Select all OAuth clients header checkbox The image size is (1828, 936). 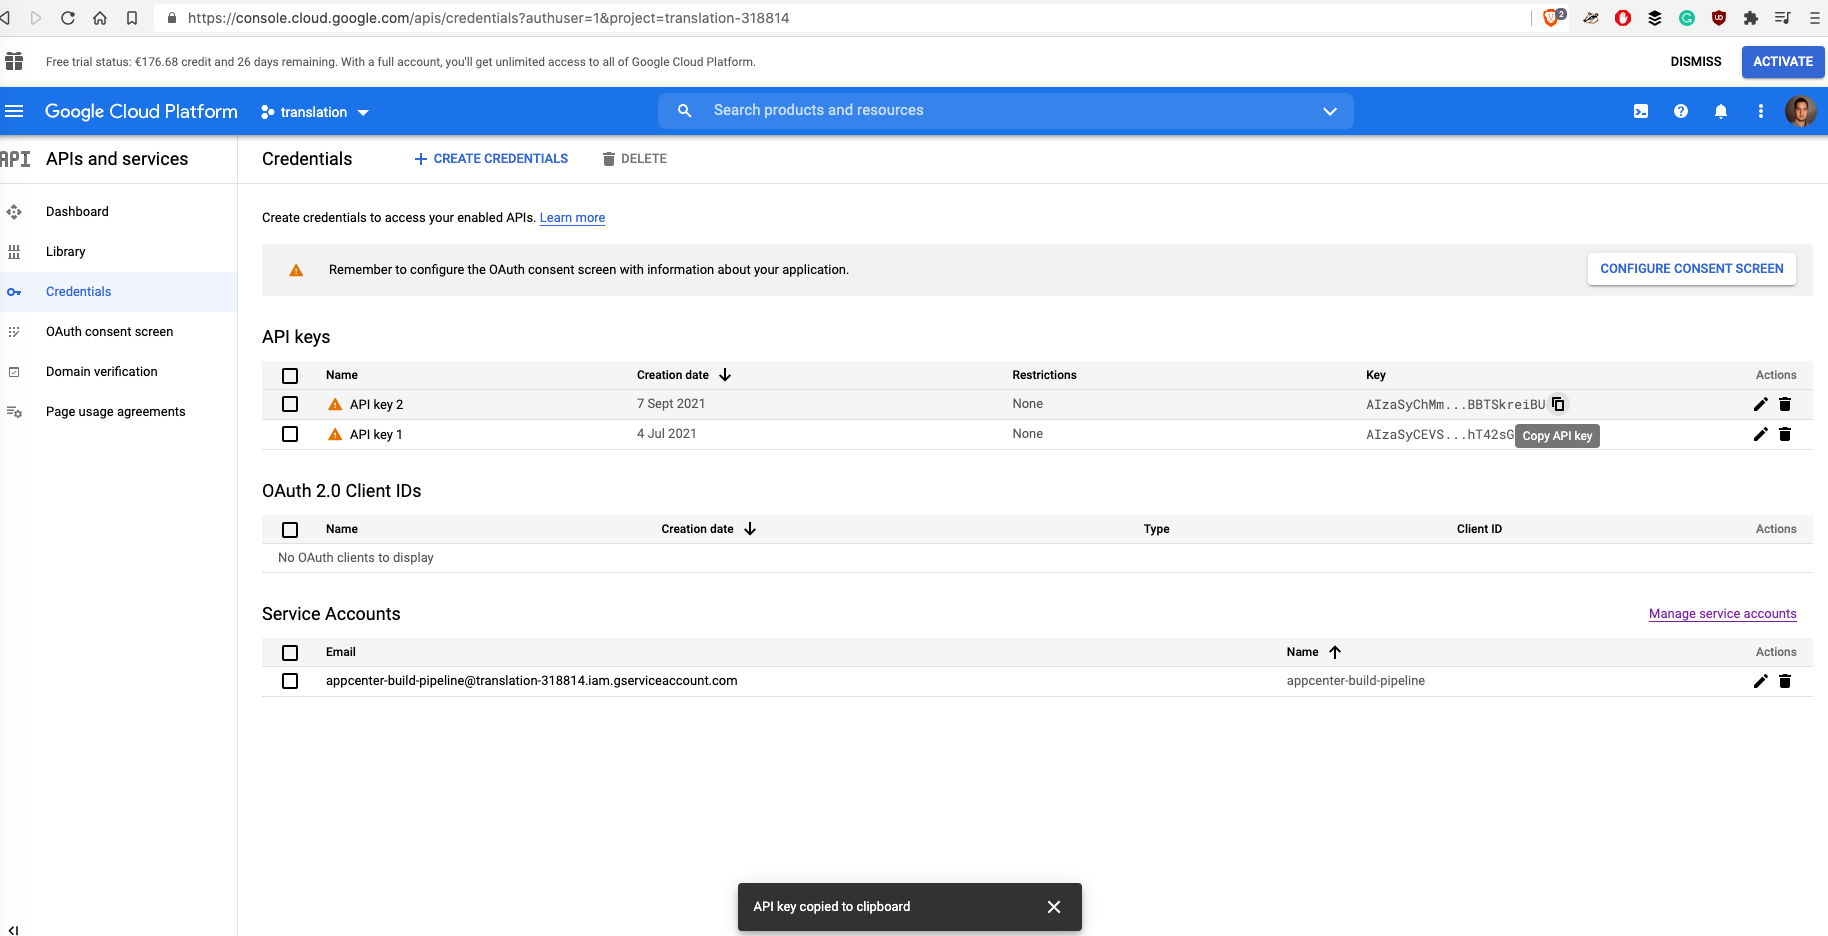coord(290,530)
